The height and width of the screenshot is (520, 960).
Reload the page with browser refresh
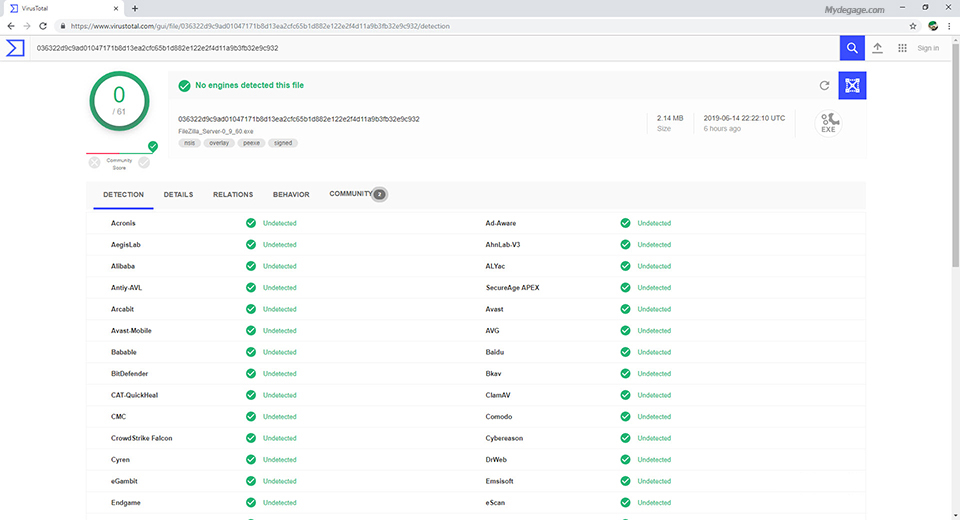[43, 26]
